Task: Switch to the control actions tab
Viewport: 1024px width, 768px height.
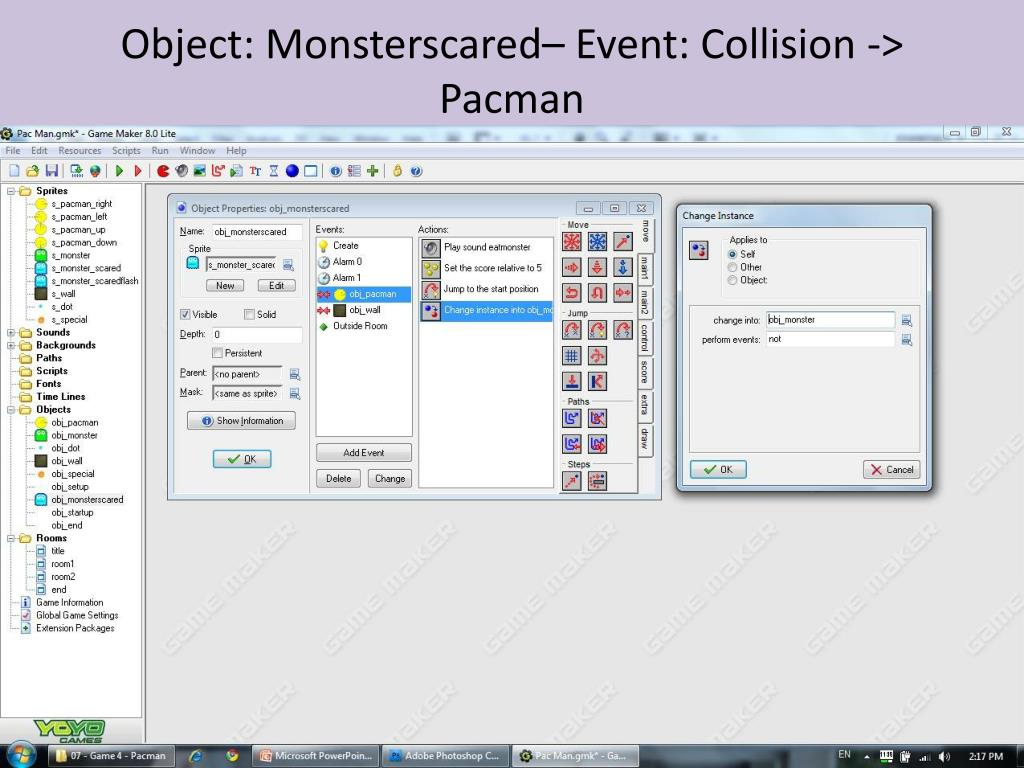Action: point(644,337)
